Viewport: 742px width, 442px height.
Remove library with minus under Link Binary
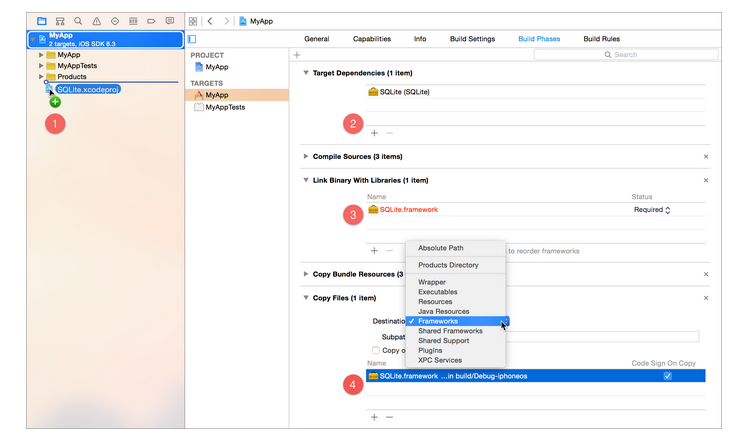coord(389,250)
